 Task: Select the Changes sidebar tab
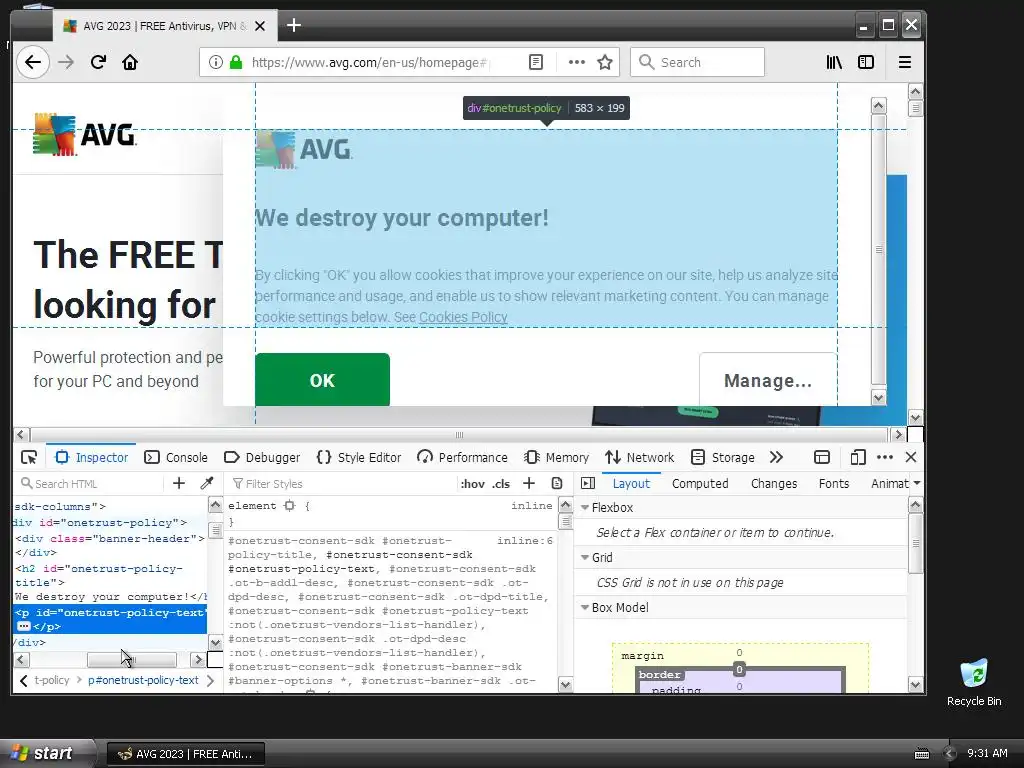click(774, 483)
